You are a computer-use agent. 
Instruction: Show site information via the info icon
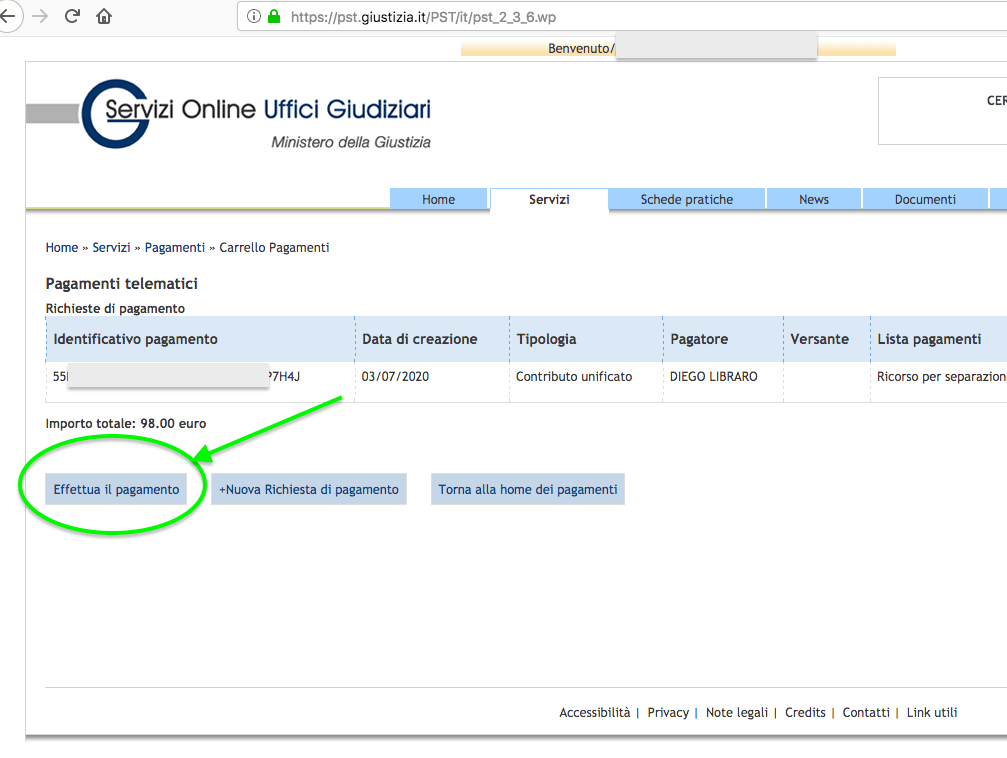point(254,16)
